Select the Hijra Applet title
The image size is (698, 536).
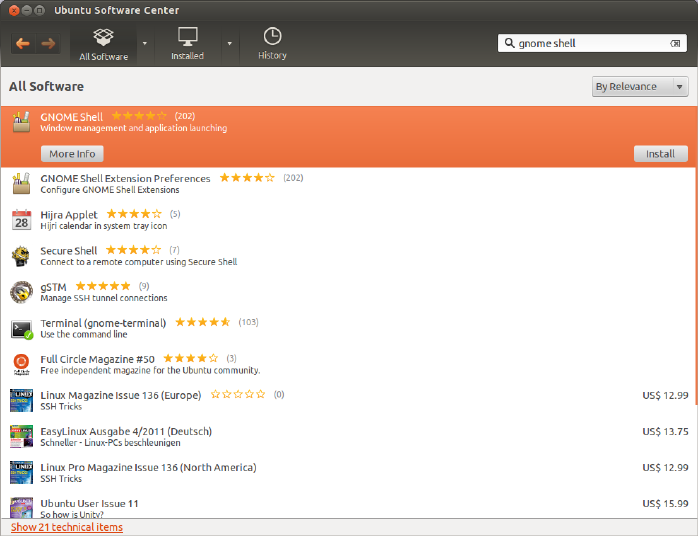point(69,215)
